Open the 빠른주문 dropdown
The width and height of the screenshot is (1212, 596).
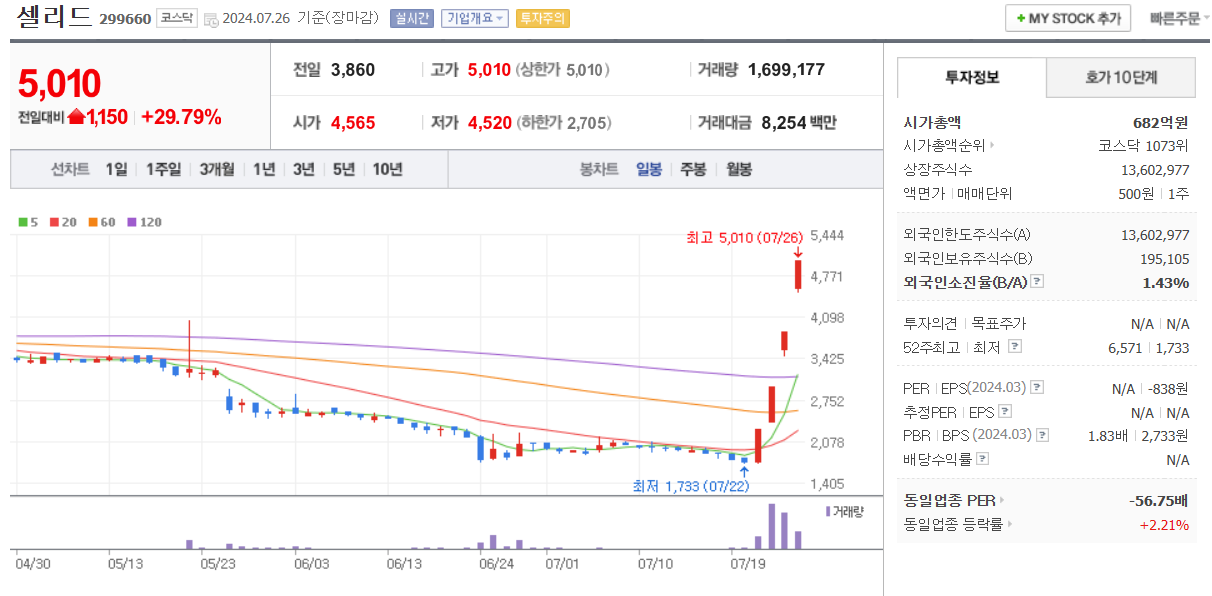click(x=1179, y=18)
